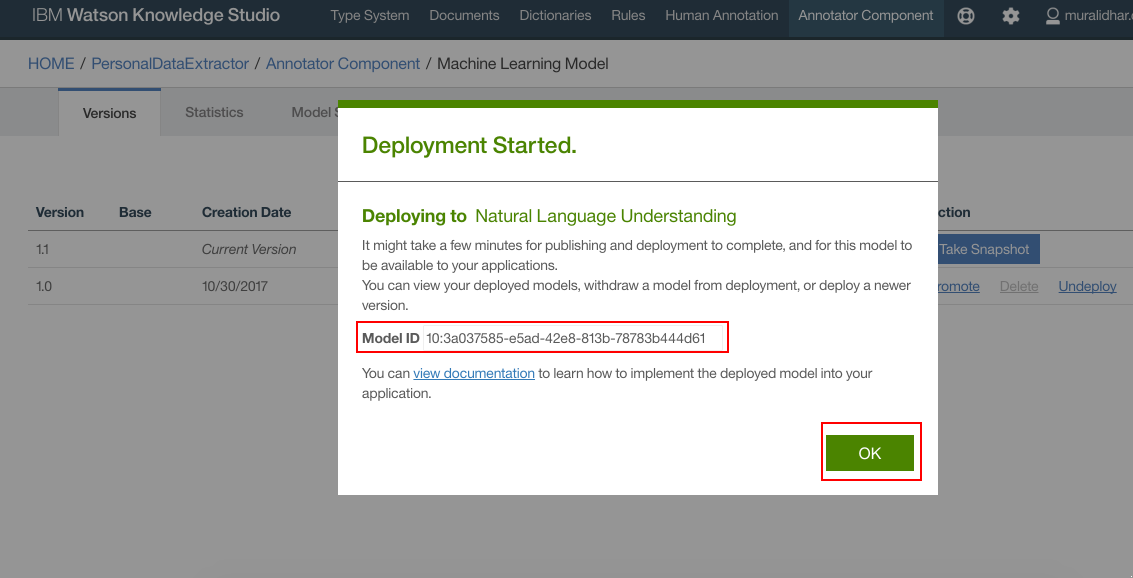This screenshot has width=1133, height=578.
Task: Select the version 1.0 cell
Action: click(44, 286)
